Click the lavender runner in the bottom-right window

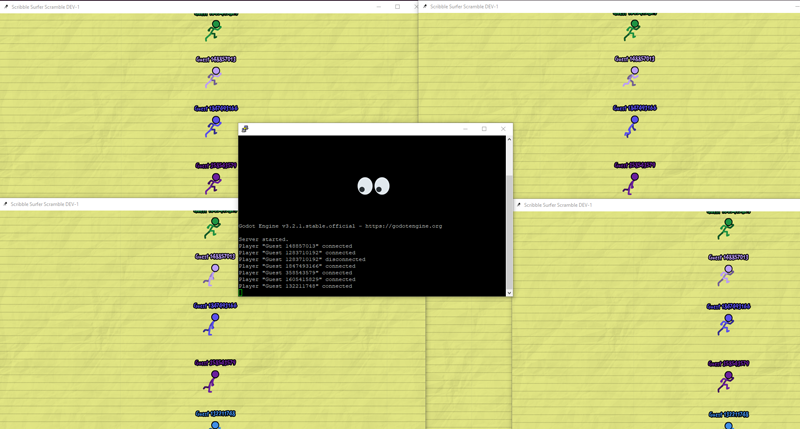click(726, 274)
